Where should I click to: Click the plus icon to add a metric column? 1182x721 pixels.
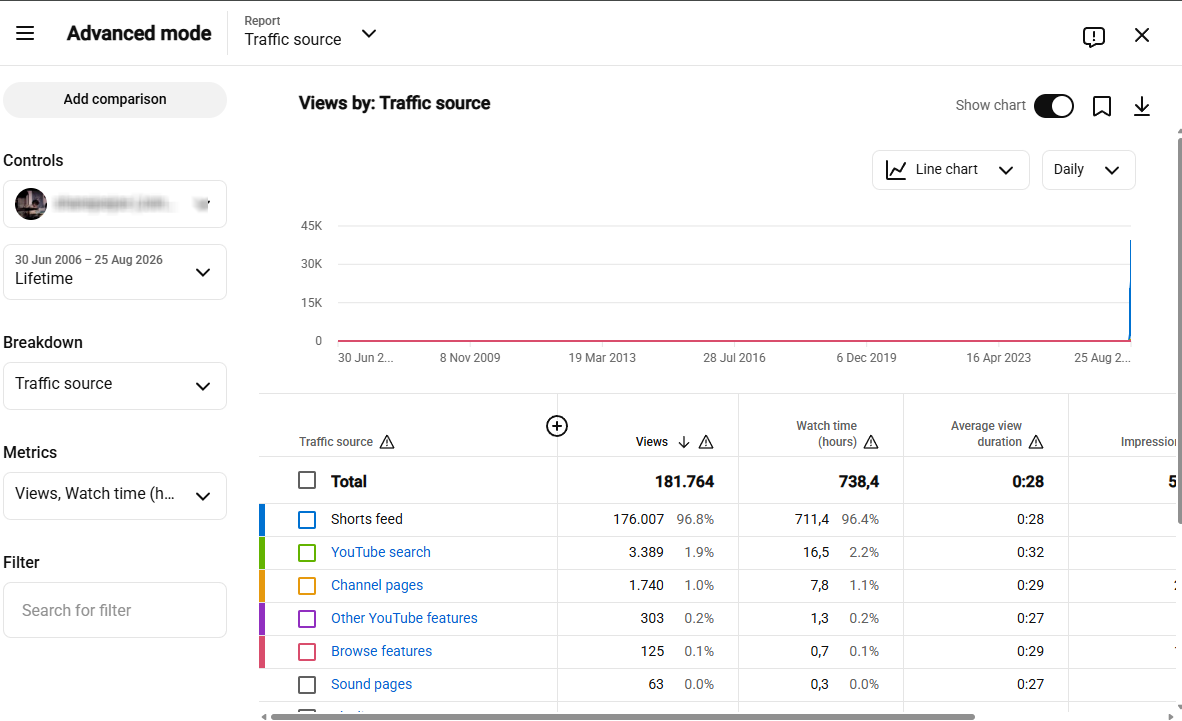pos(556,426)
